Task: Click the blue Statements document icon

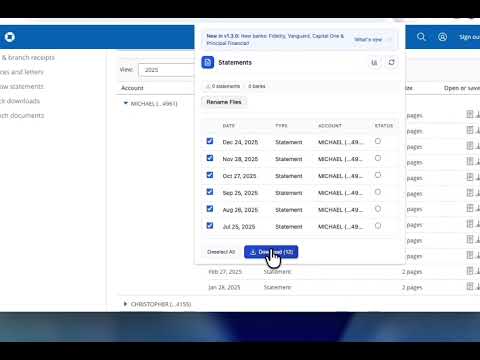Action: [x=208, y=62]
